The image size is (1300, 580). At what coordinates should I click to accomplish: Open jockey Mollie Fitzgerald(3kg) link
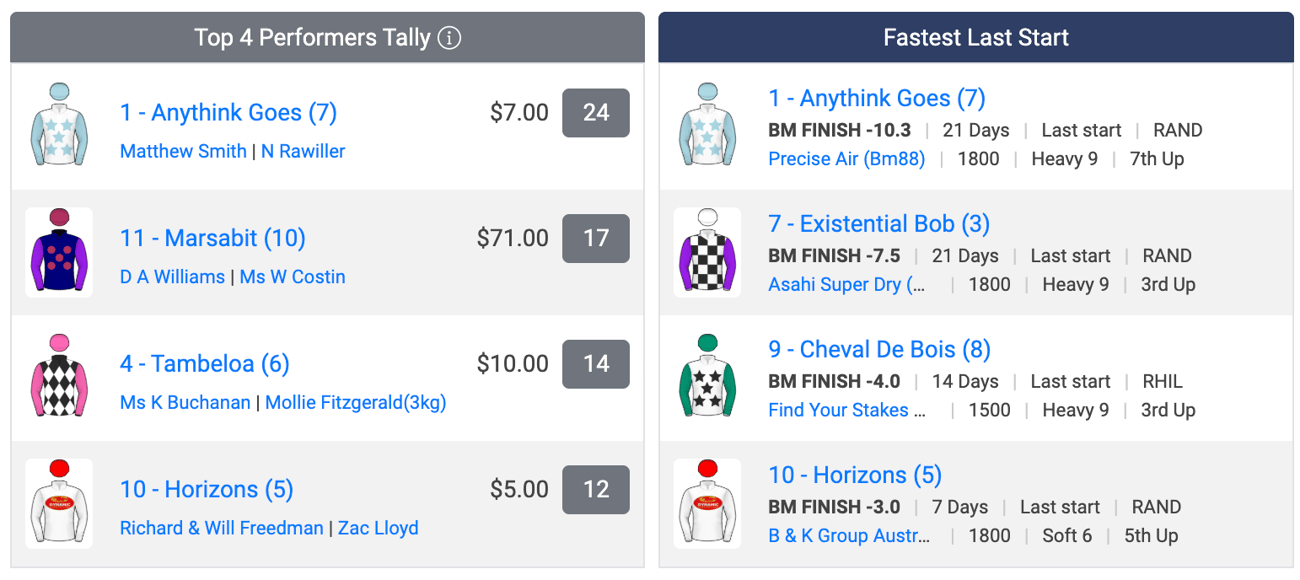(356, 402)
